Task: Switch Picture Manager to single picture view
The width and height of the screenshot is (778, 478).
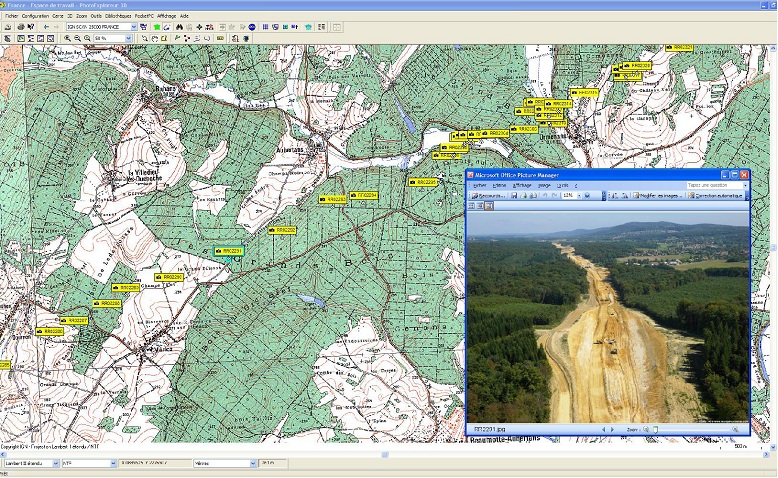Action: (x=489, y=206)
